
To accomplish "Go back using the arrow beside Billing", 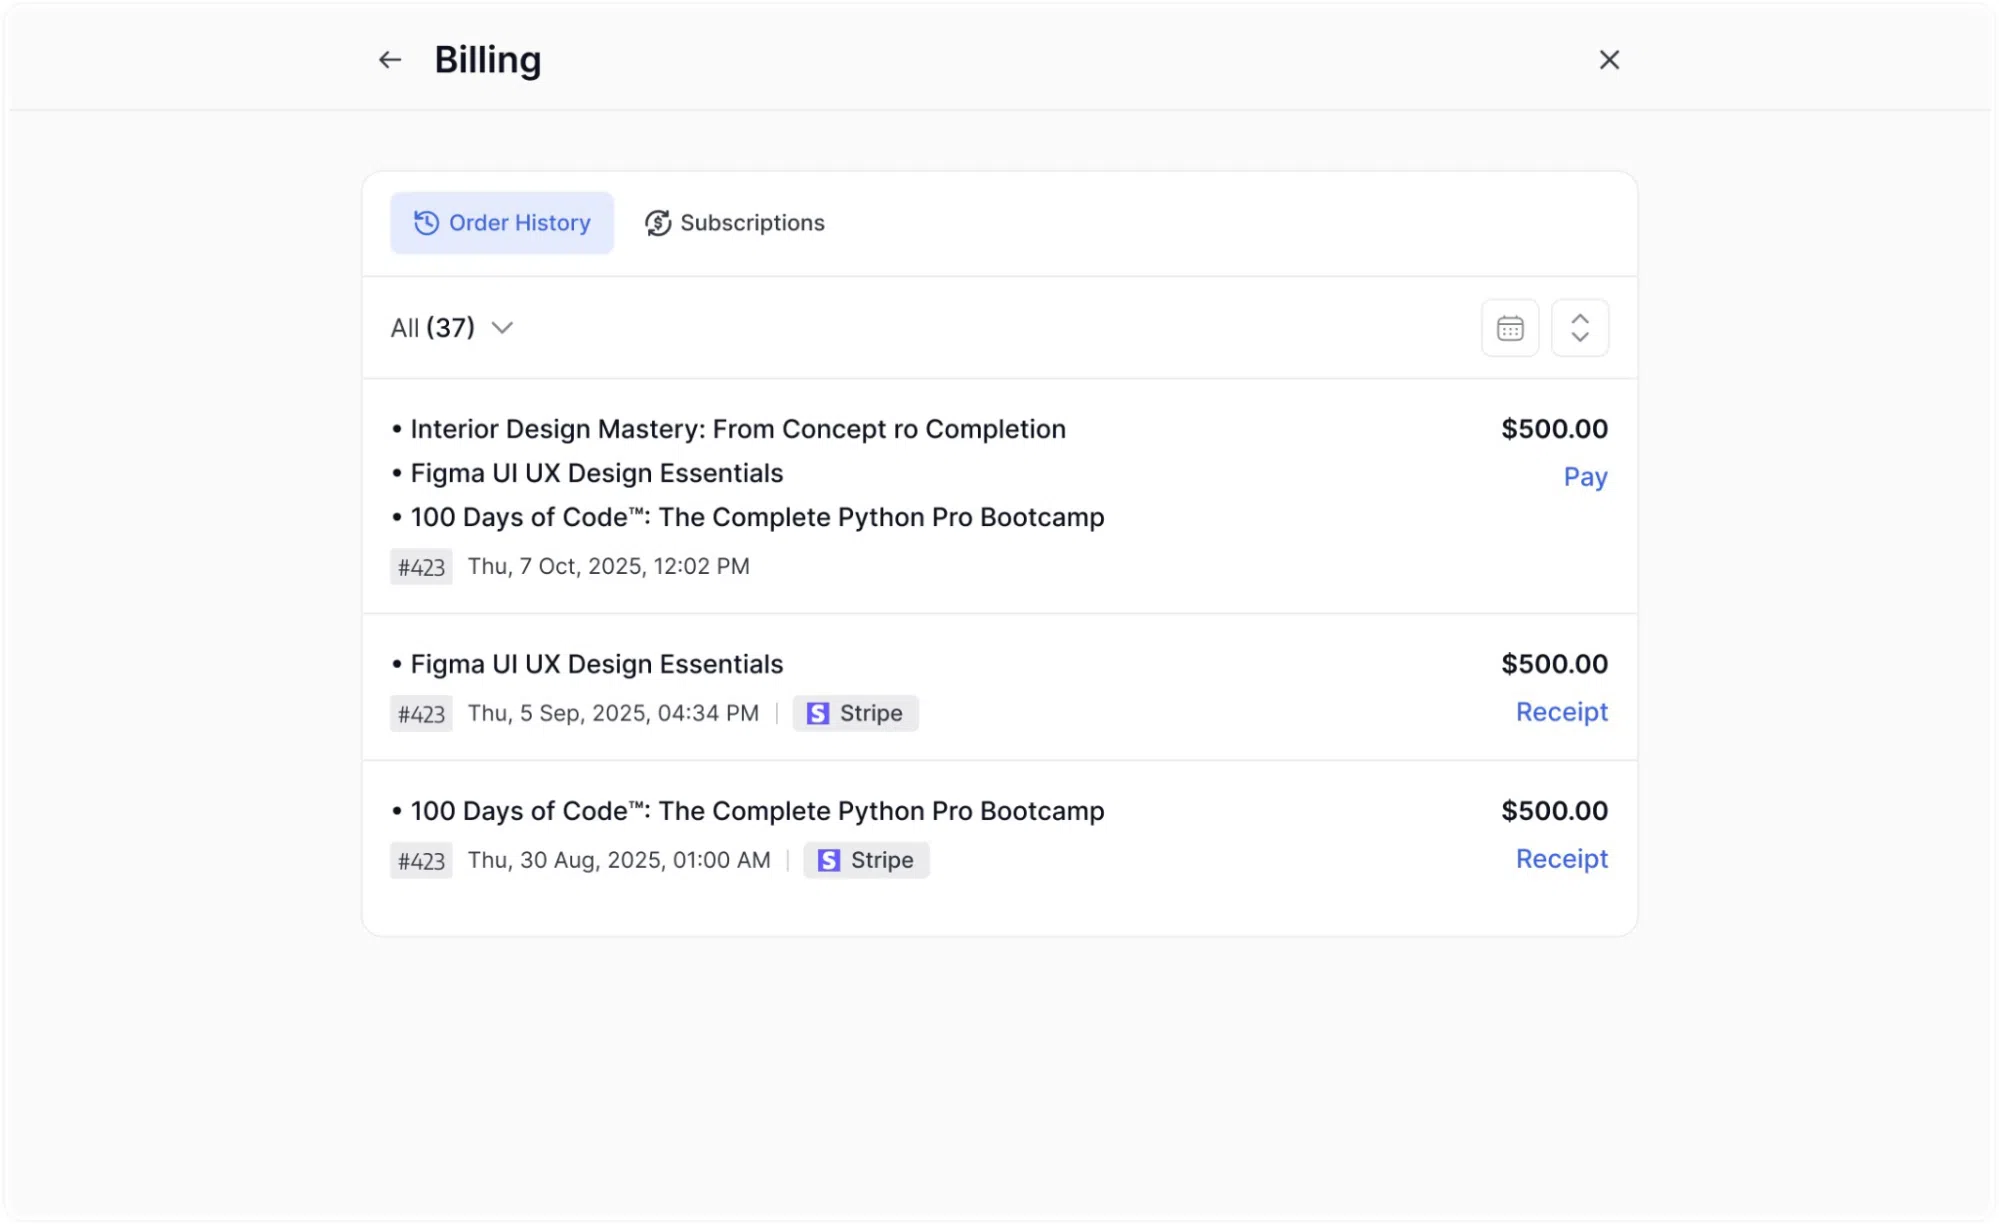I will tap(390, 60).
